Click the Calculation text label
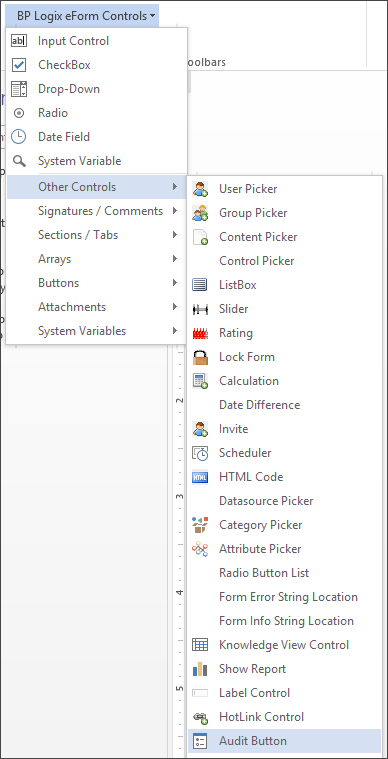Screen dimensions: 388x759 point(249,381)
